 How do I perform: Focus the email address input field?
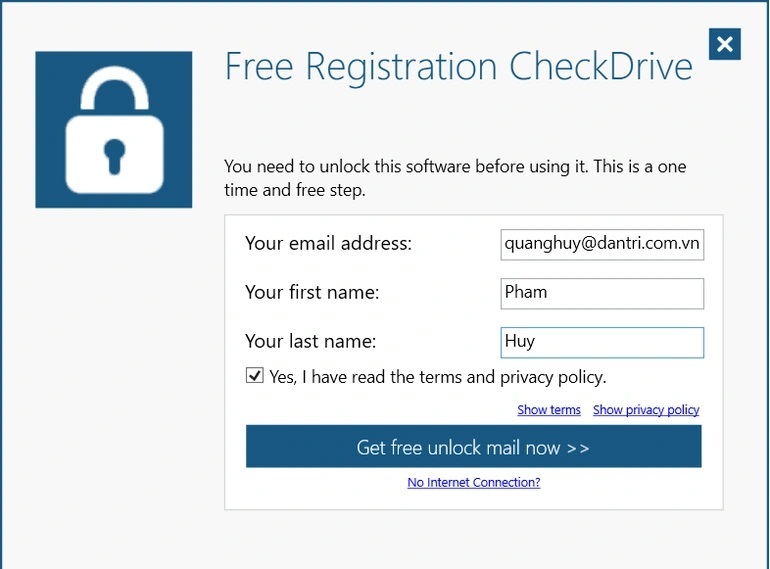tap(602, 243)
